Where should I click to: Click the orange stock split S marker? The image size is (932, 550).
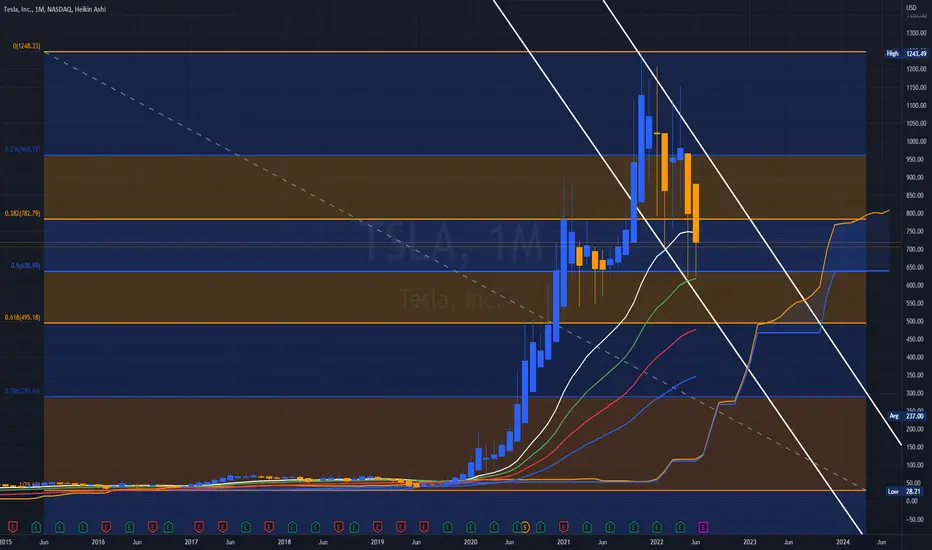pos(525,527)
